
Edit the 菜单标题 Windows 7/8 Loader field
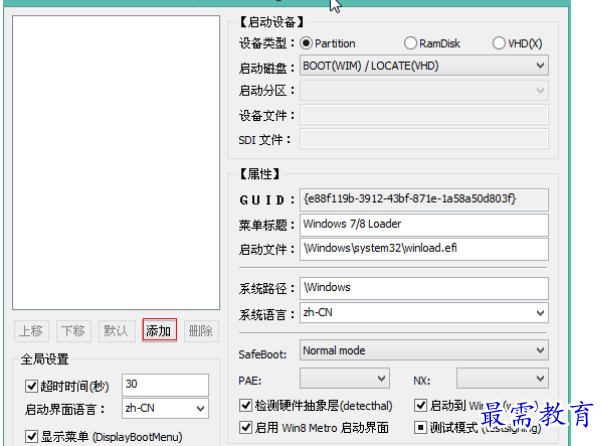tap(424, 225)
